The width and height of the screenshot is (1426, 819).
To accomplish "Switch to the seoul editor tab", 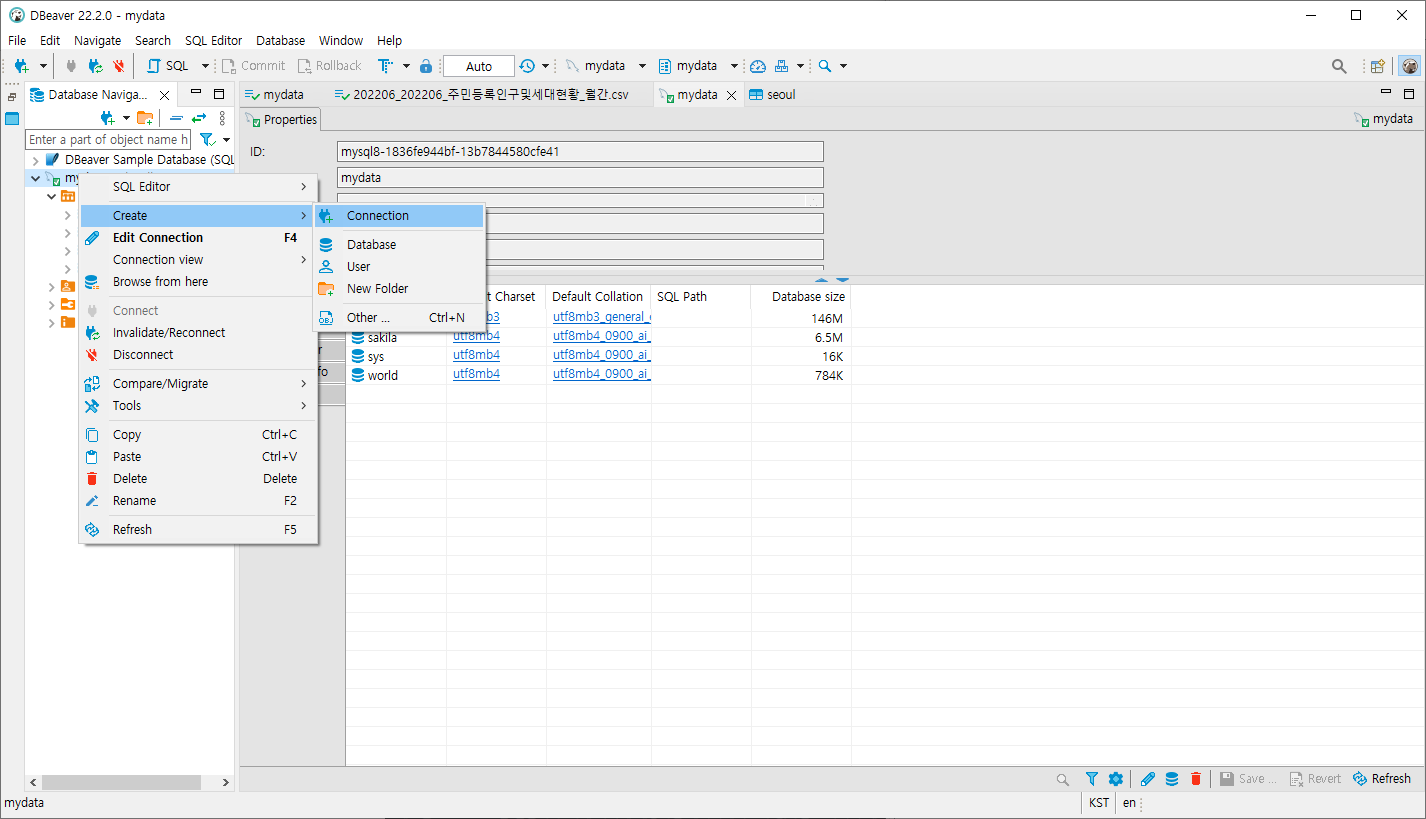I will [772, 95].
